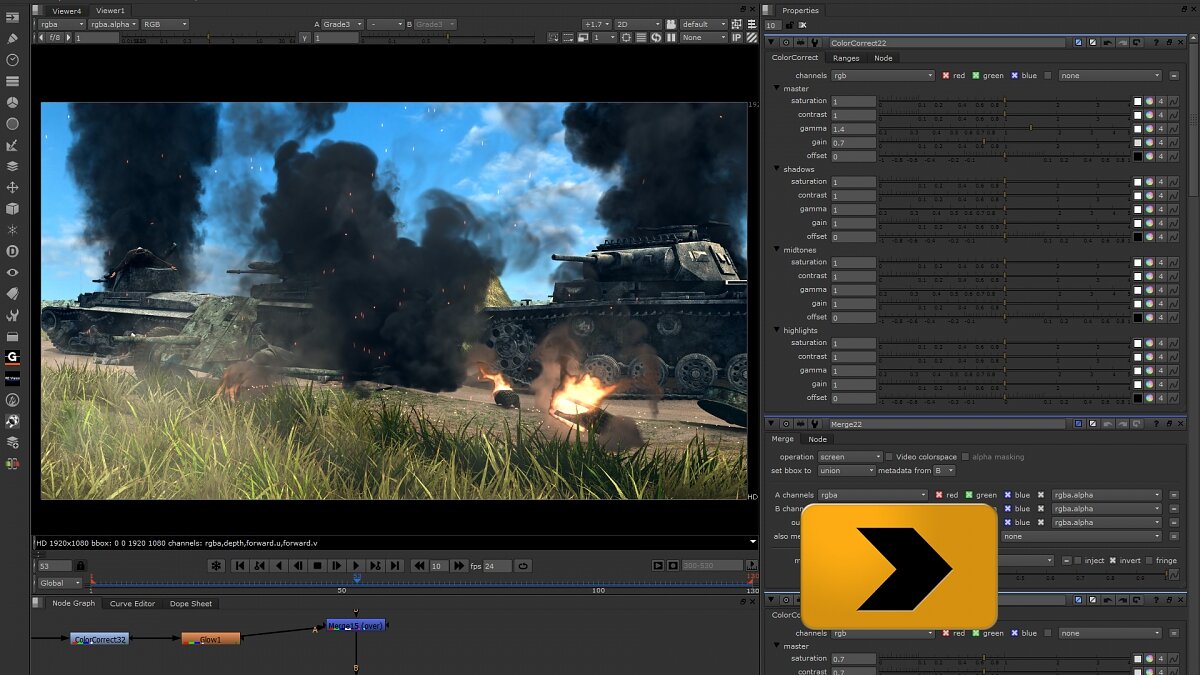This screenshot has height=675, width=1200.
Task: Switch to the Curve Editor tab
Action: tap(132, 603)
